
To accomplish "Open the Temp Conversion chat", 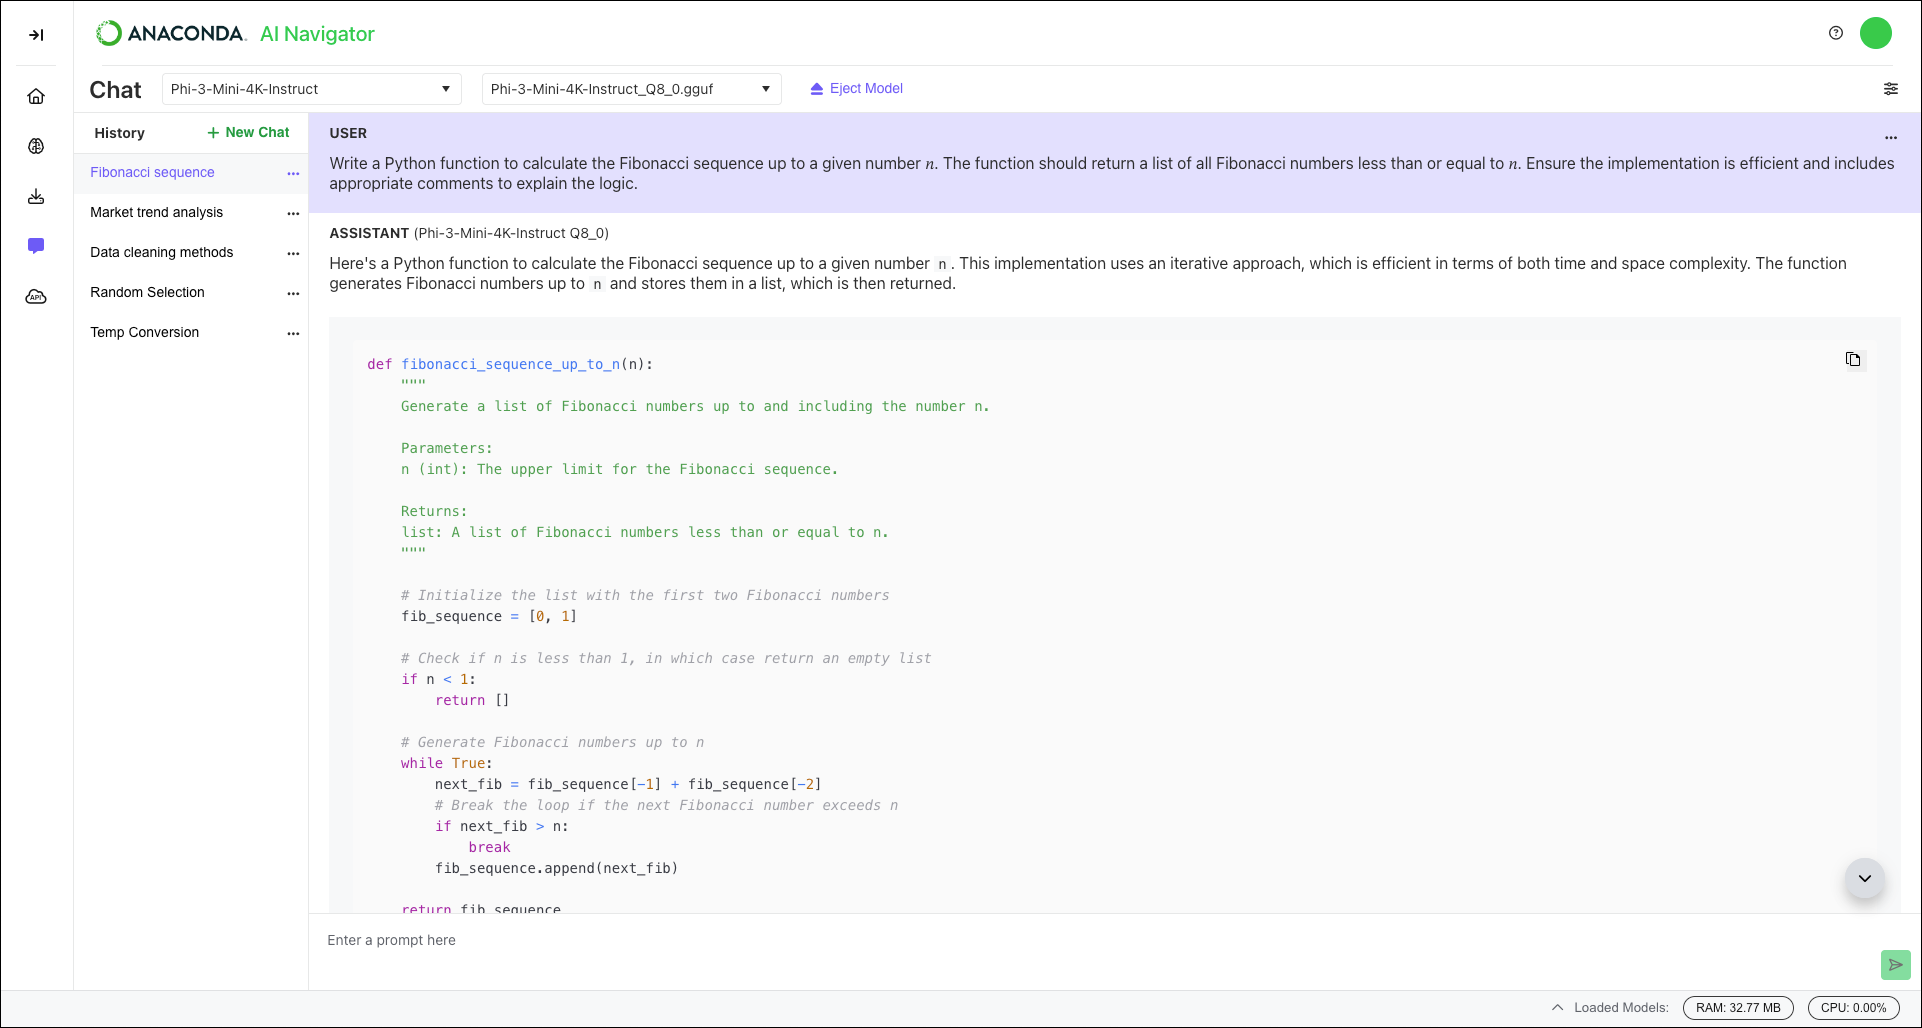I will tap(145, 332).
